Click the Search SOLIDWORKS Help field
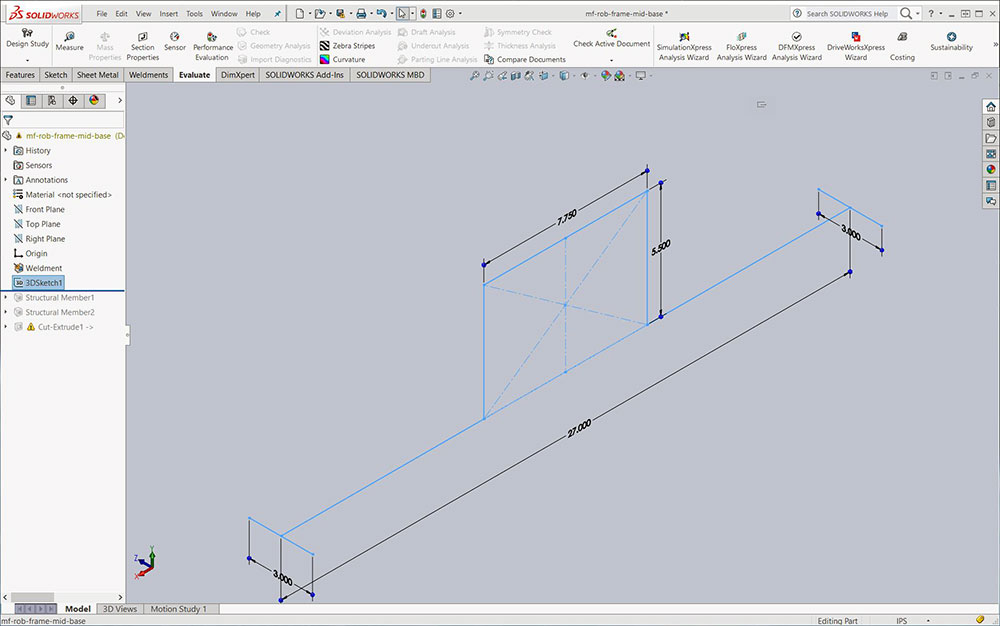 [846, 14]
